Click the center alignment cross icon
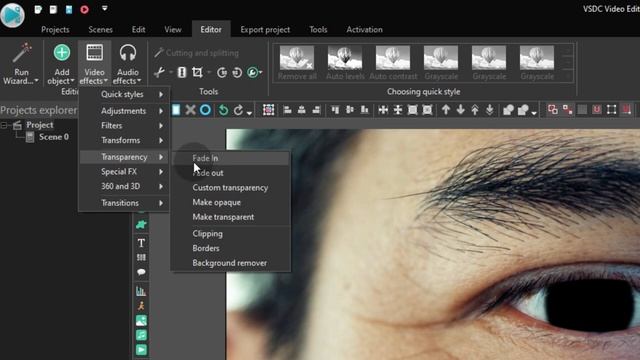This screenshot has height=360, width=640. pyautogui.click(x=383, y=110)
